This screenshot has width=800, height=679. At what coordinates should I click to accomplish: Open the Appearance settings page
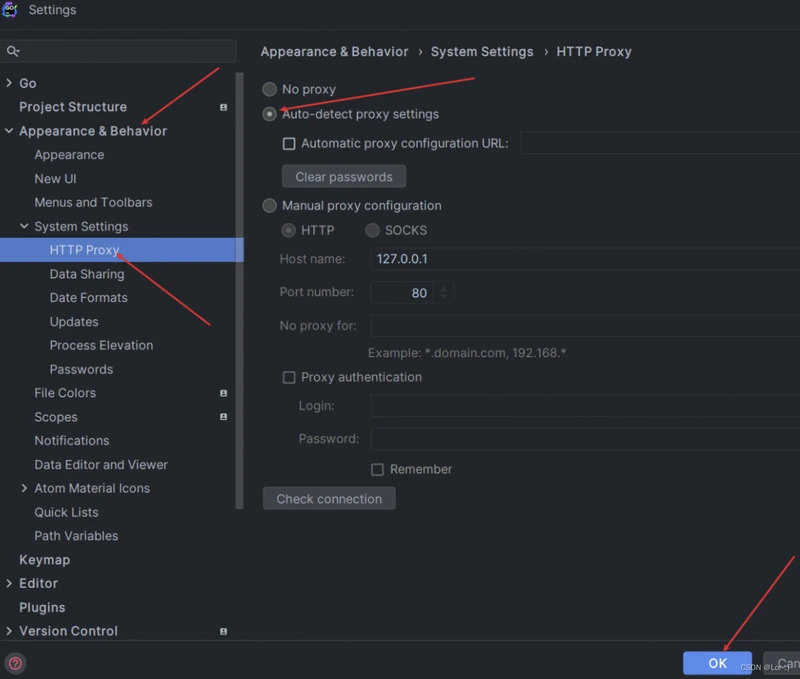pyautogui.click(x=69, y=155)
